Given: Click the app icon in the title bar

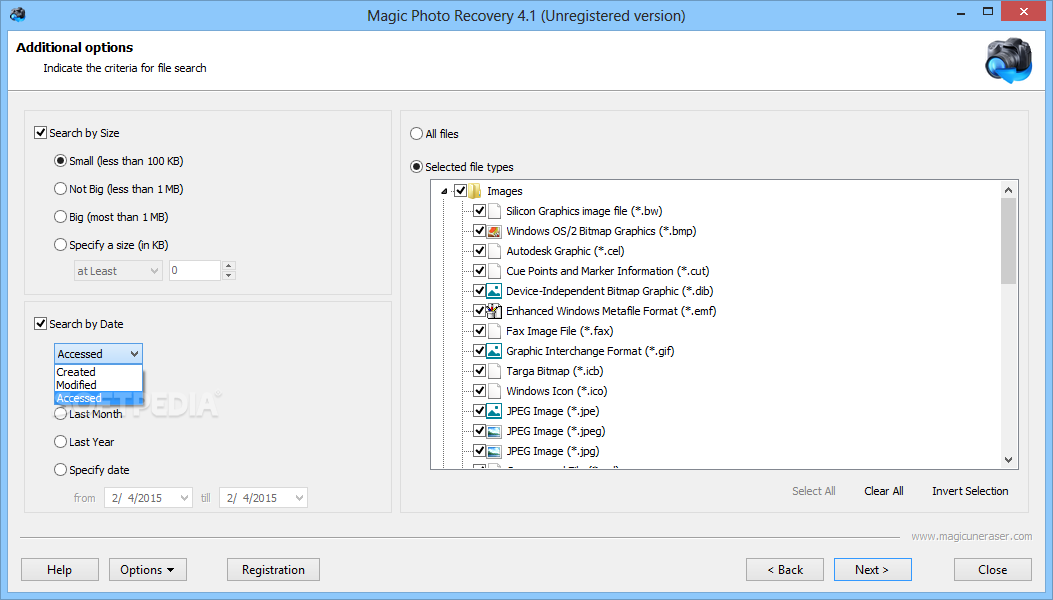Looking at the screenshot, I should tap(18, 14).
